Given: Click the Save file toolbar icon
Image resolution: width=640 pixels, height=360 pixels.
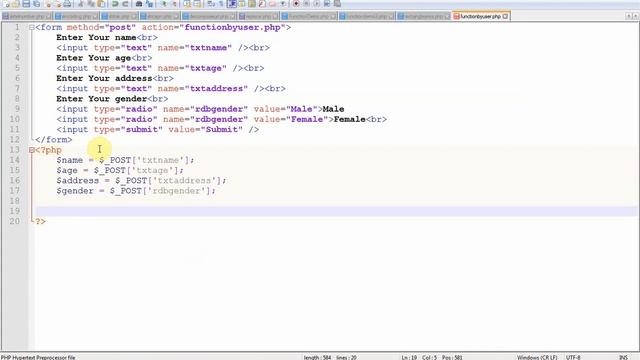Looking at the screenshot, I should click(26, 4).
